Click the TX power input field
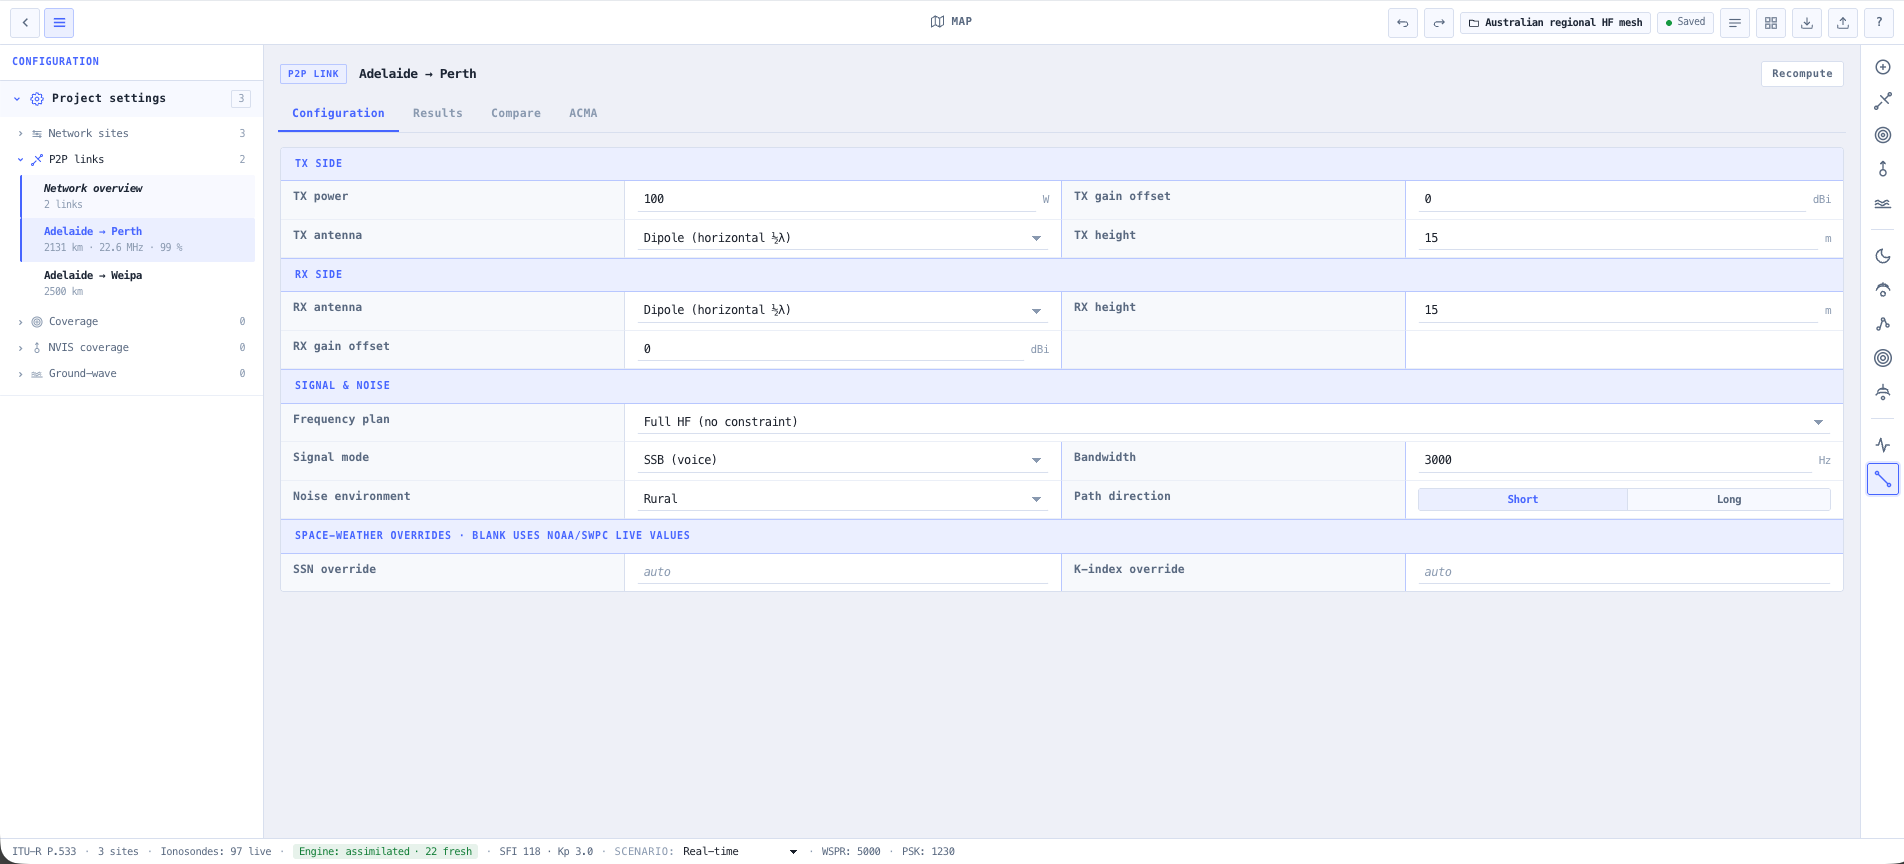Image resolution: width=1904 pixels, height=864 pixels. (x=836, y=199)
